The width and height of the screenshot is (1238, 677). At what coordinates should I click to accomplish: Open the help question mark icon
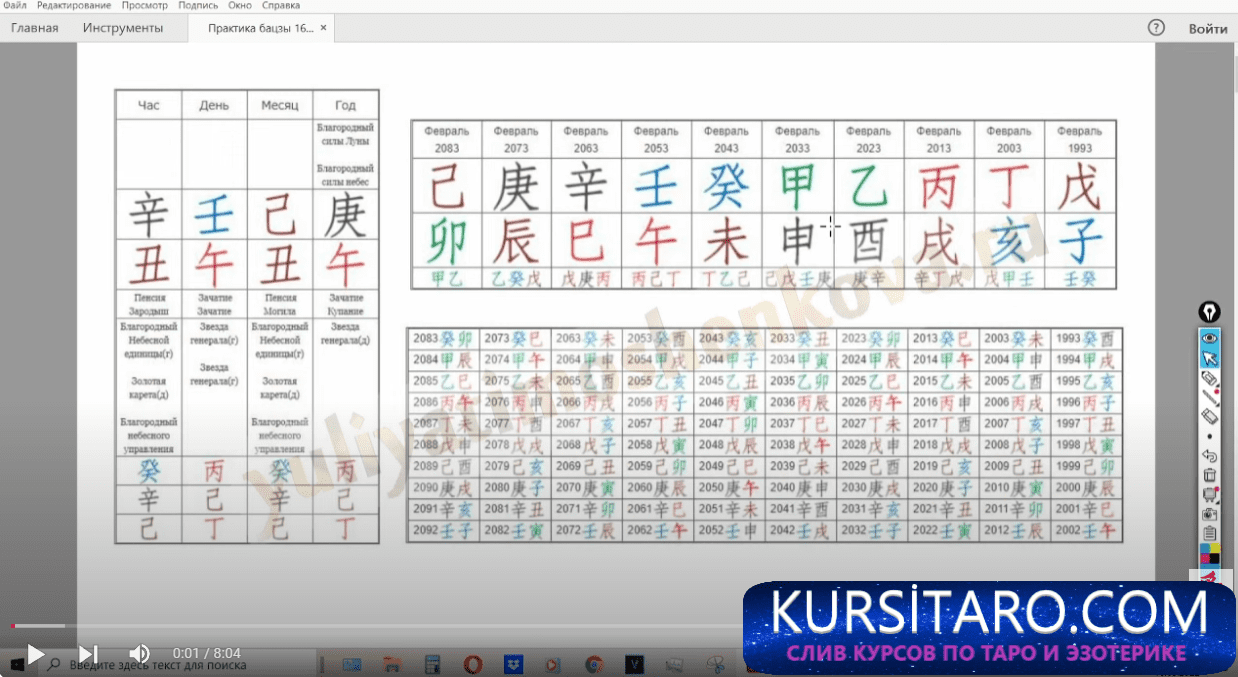click(x=1156, y=28)
